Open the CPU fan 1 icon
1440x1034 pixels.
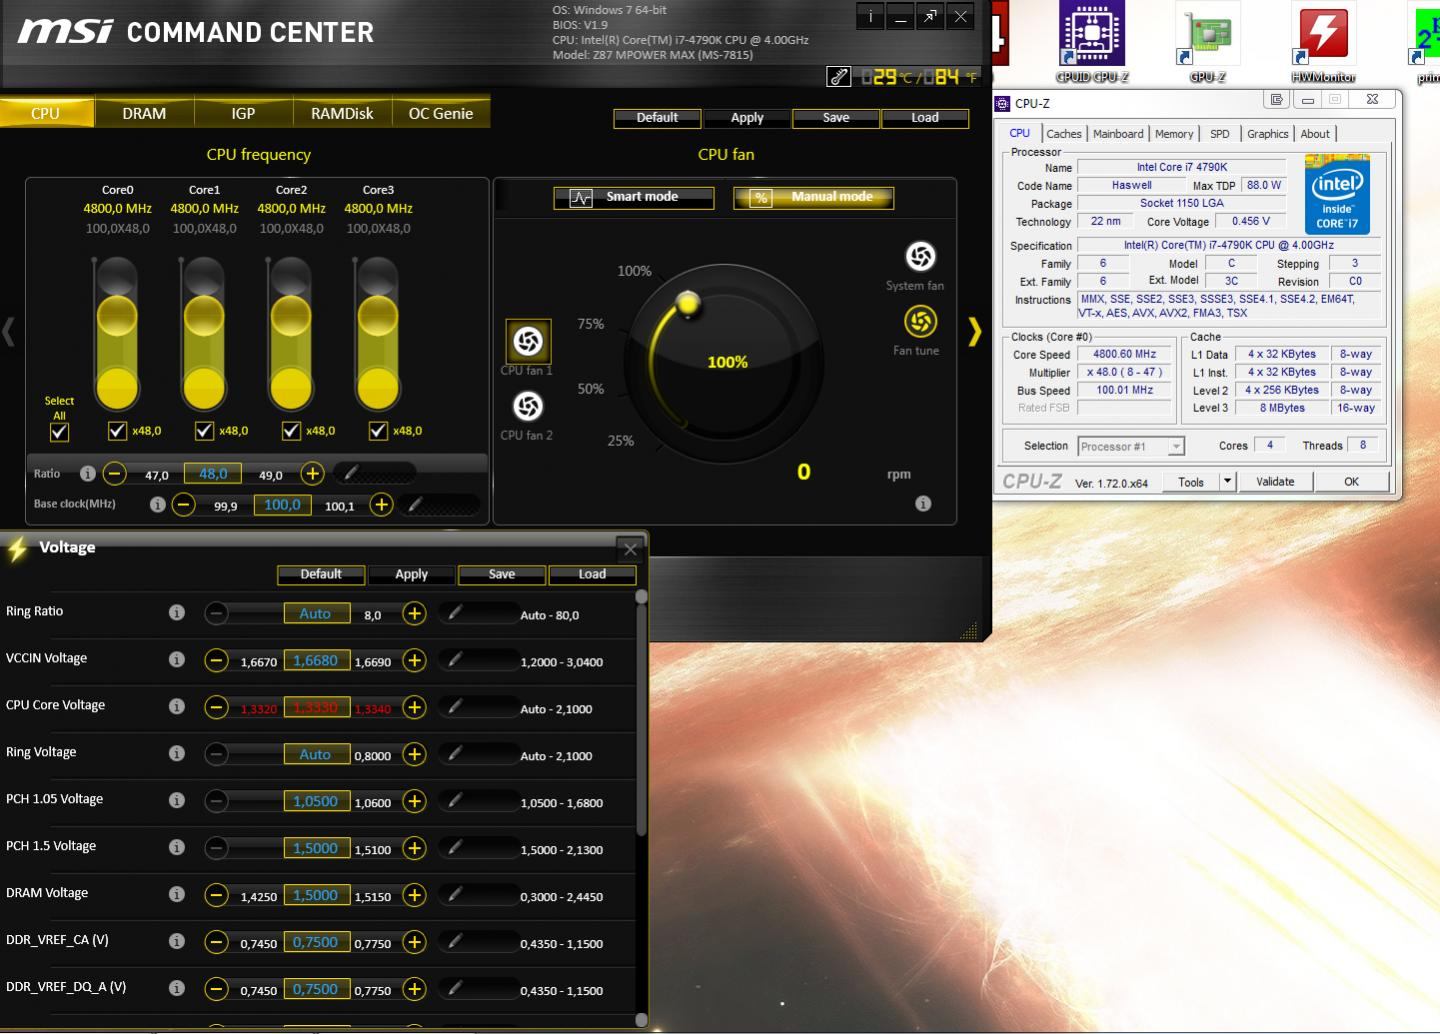[x=528, y=342]
